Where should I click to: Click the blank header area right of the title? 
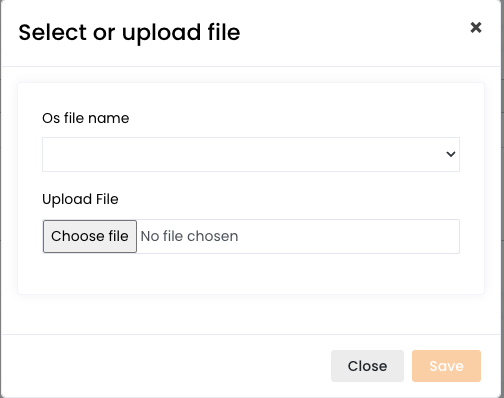353,33
